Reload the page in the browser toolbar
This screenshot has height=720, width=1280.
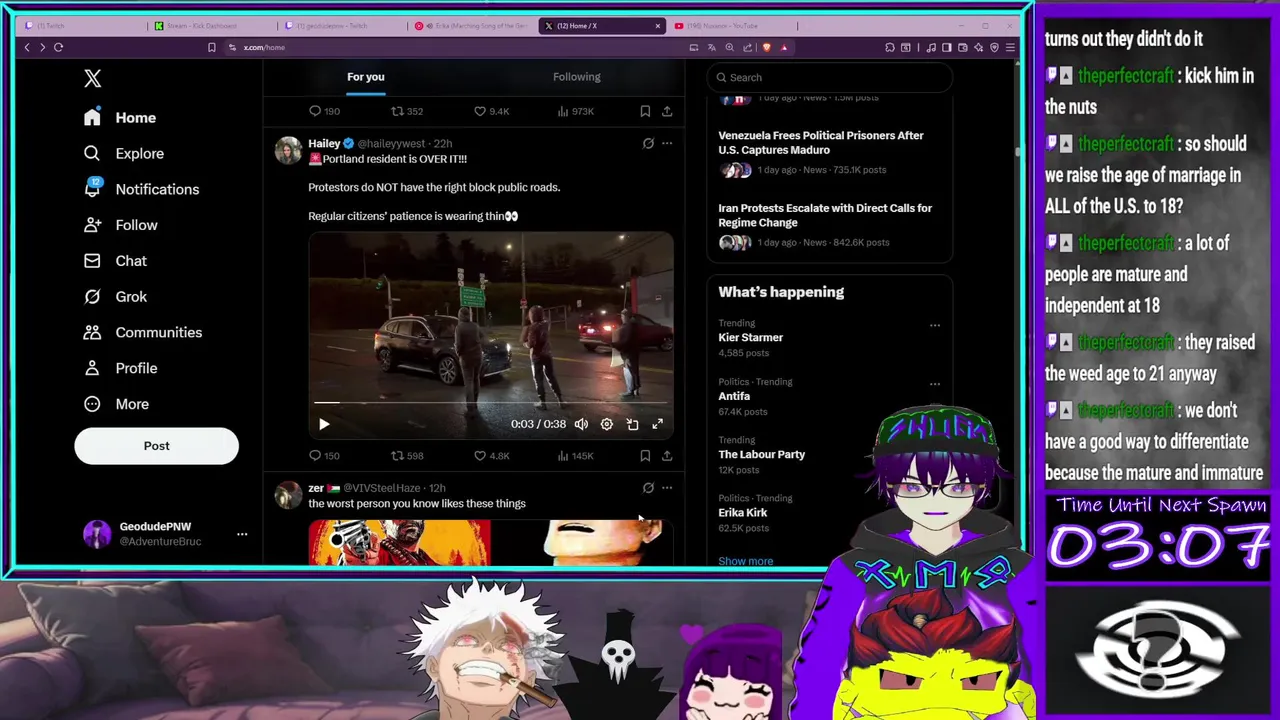pos(58,47)
